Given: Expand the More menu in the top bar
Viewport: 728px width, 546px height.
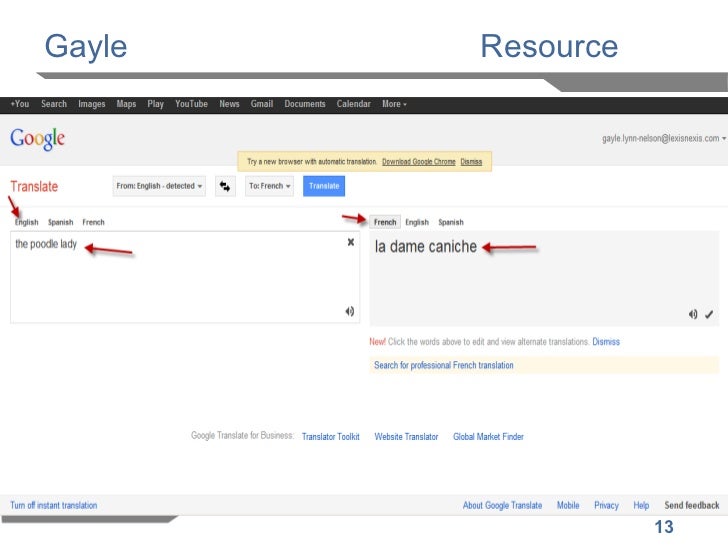Looking at the screenshot, I should click(394, 104).
